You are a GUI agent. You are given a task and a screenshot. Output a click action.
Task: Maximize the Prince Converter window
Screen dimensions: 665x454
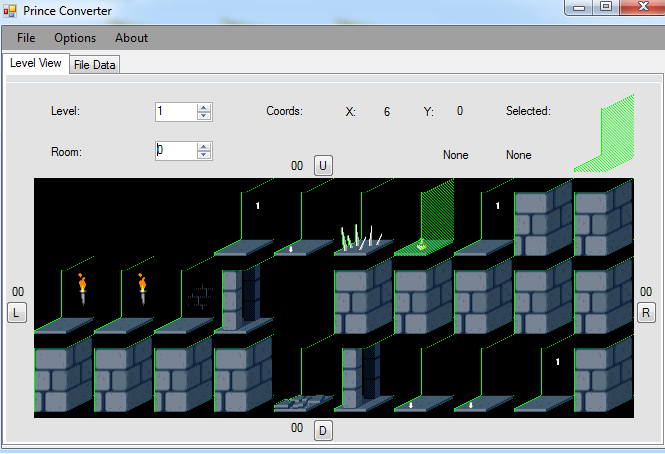[x=606, y=7]
